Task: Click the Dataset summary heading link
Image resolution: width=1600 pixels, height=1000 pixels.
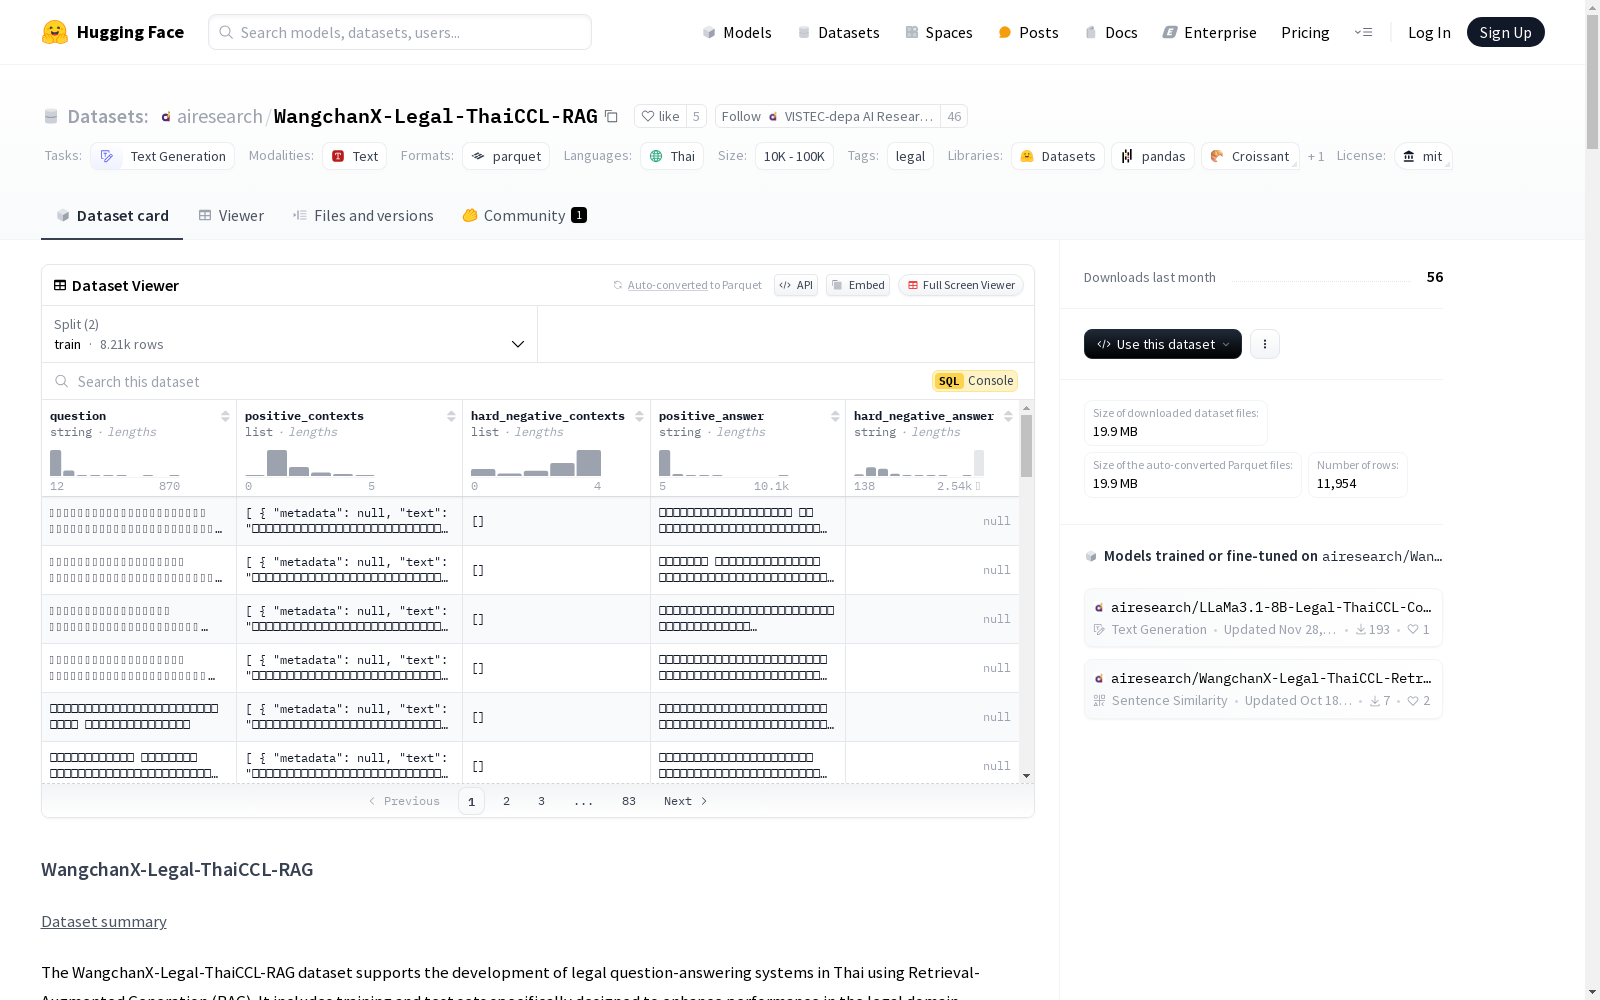Action: (104, 921)
